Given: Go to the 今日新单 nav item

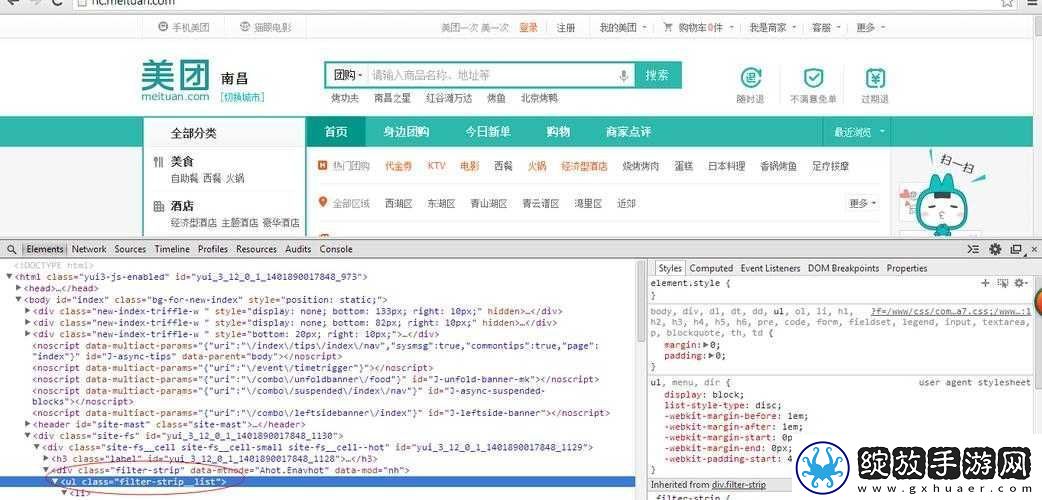Looking at the screenshot, I should [488, 132].
